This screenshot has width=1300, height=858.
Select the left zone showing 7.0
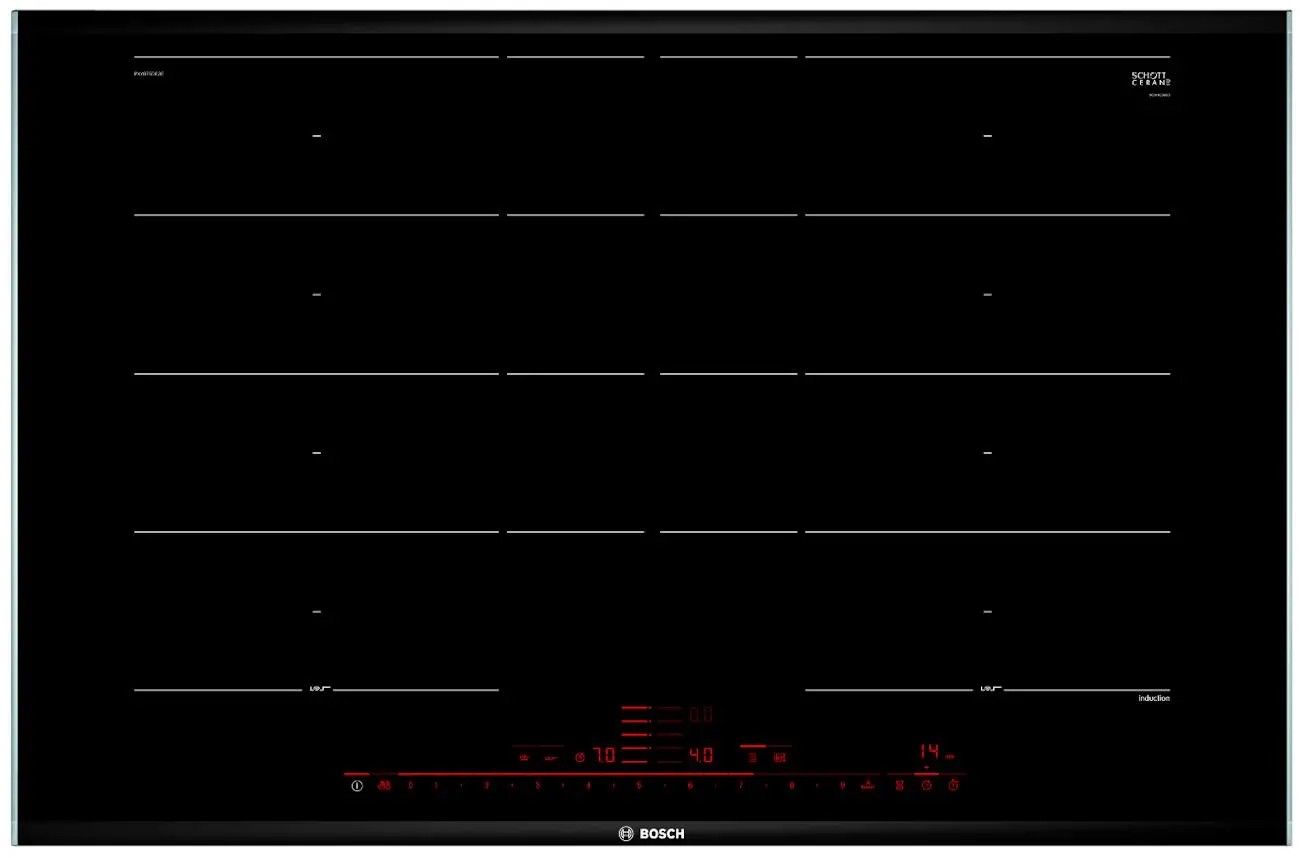[605, 756]
